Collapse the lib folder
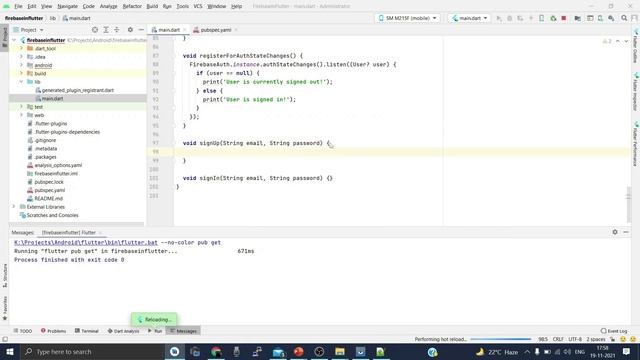 tap(22, 82)
